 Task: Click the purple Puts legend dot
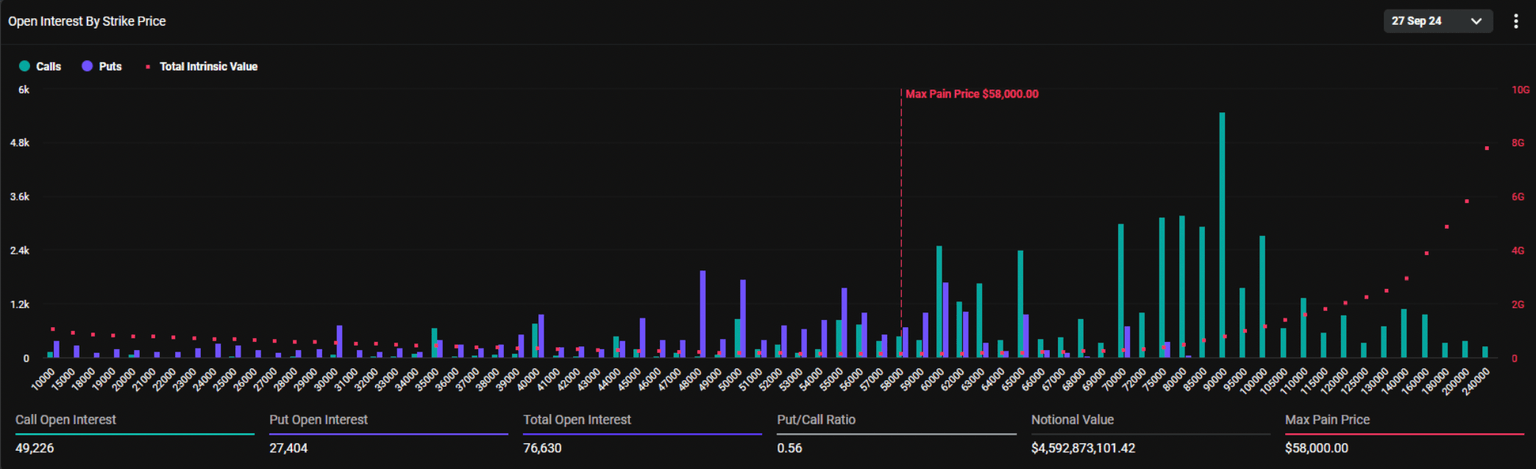tap(88, 66)
